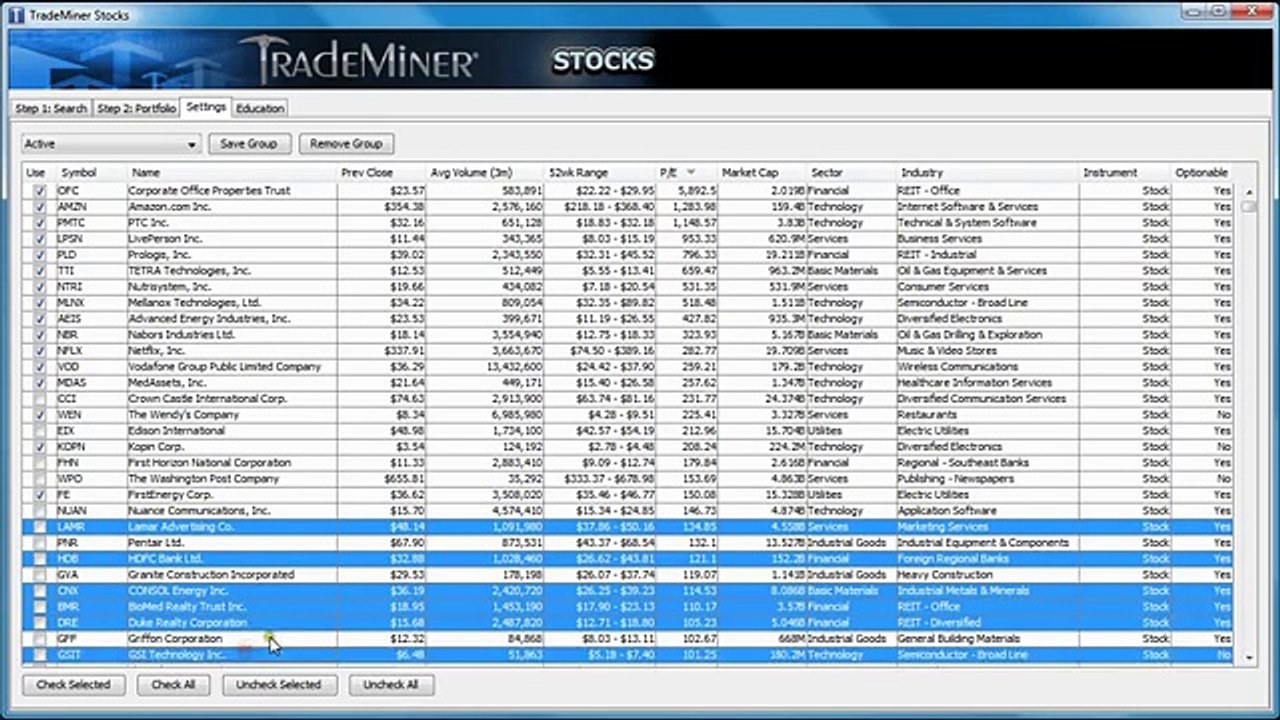Click the Griffon Corporation name cell
Viewport: 1280px width, 720px height.
click(x=232, y=639)
